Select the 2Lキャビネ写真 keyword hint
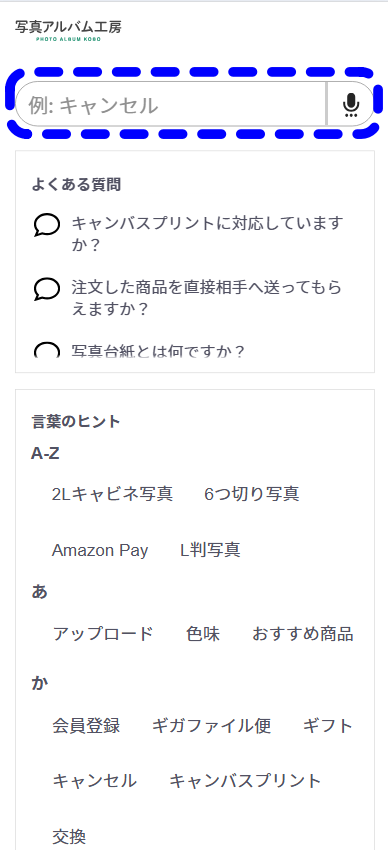 (112, 494)
